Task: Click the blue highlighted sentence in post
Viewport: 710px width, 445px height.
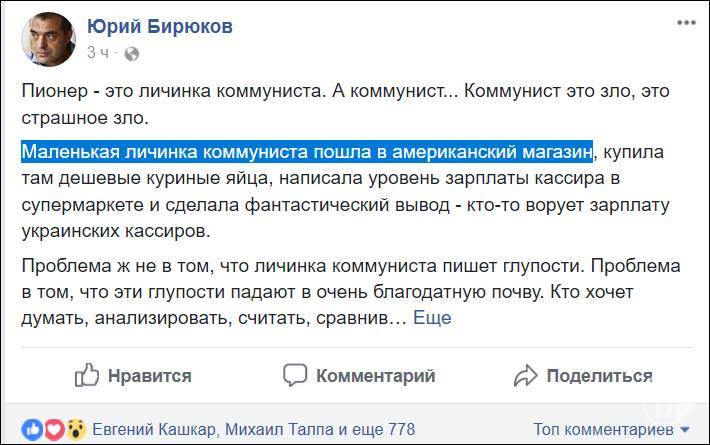Action: 306,151
